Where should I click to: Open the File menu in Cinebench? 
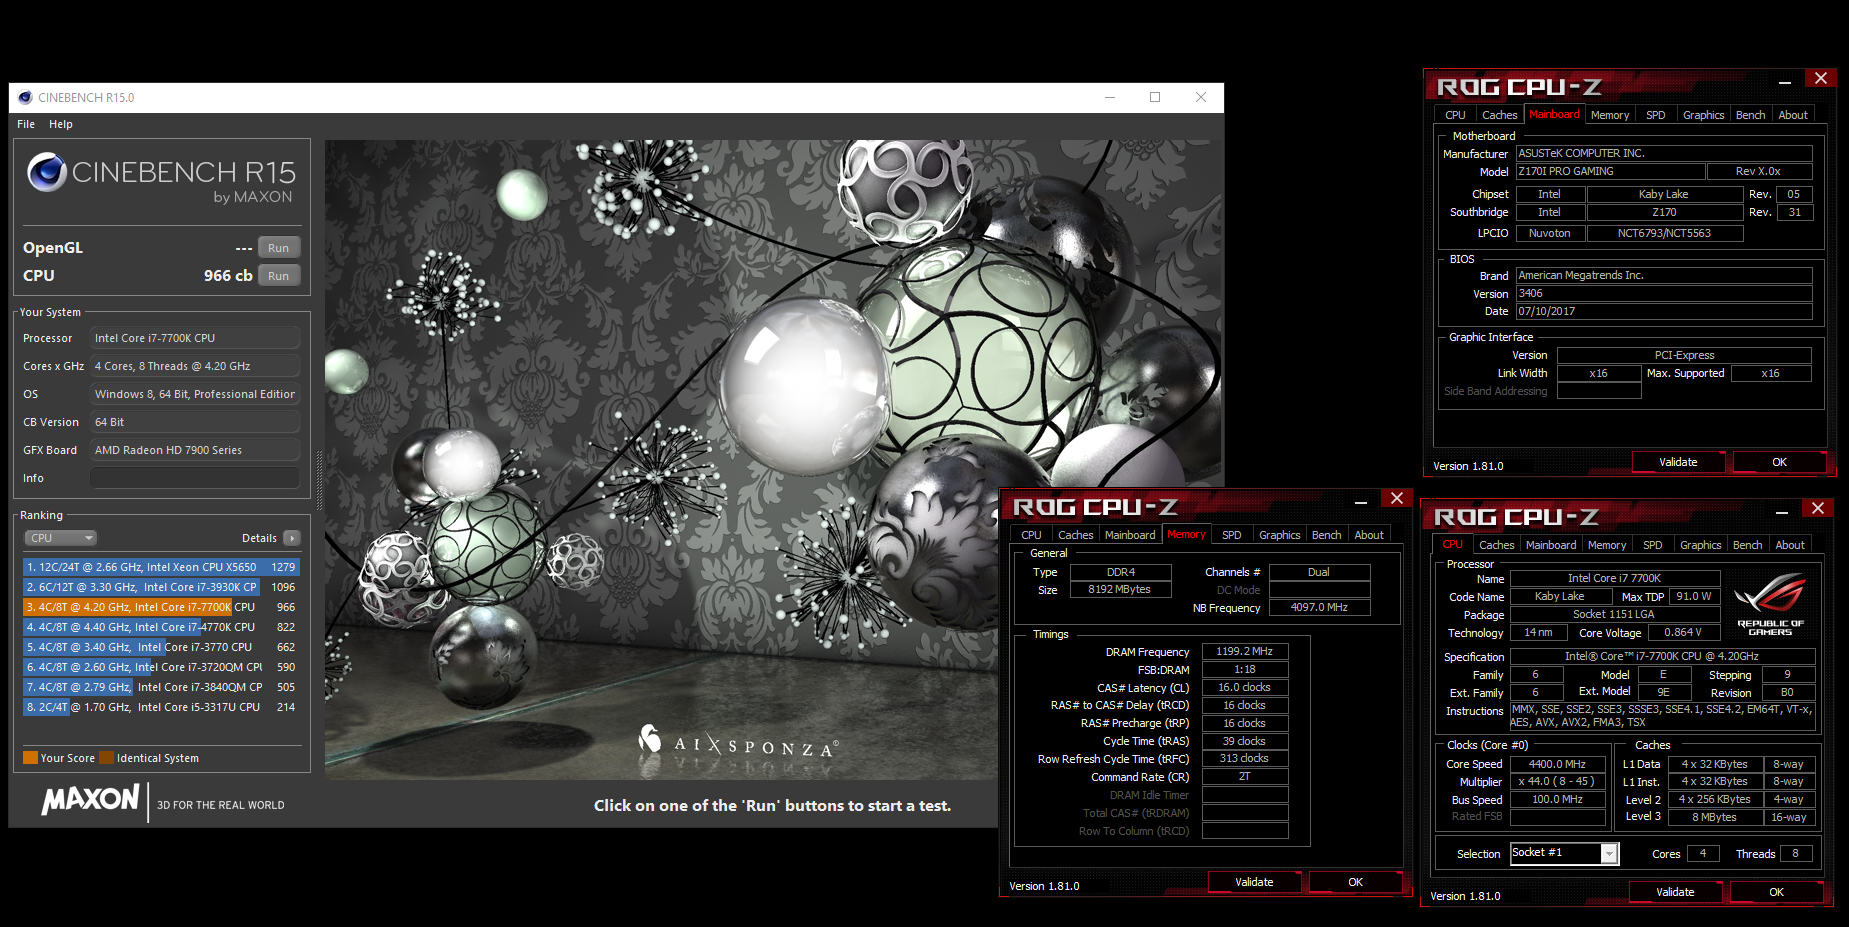[26, 124]
